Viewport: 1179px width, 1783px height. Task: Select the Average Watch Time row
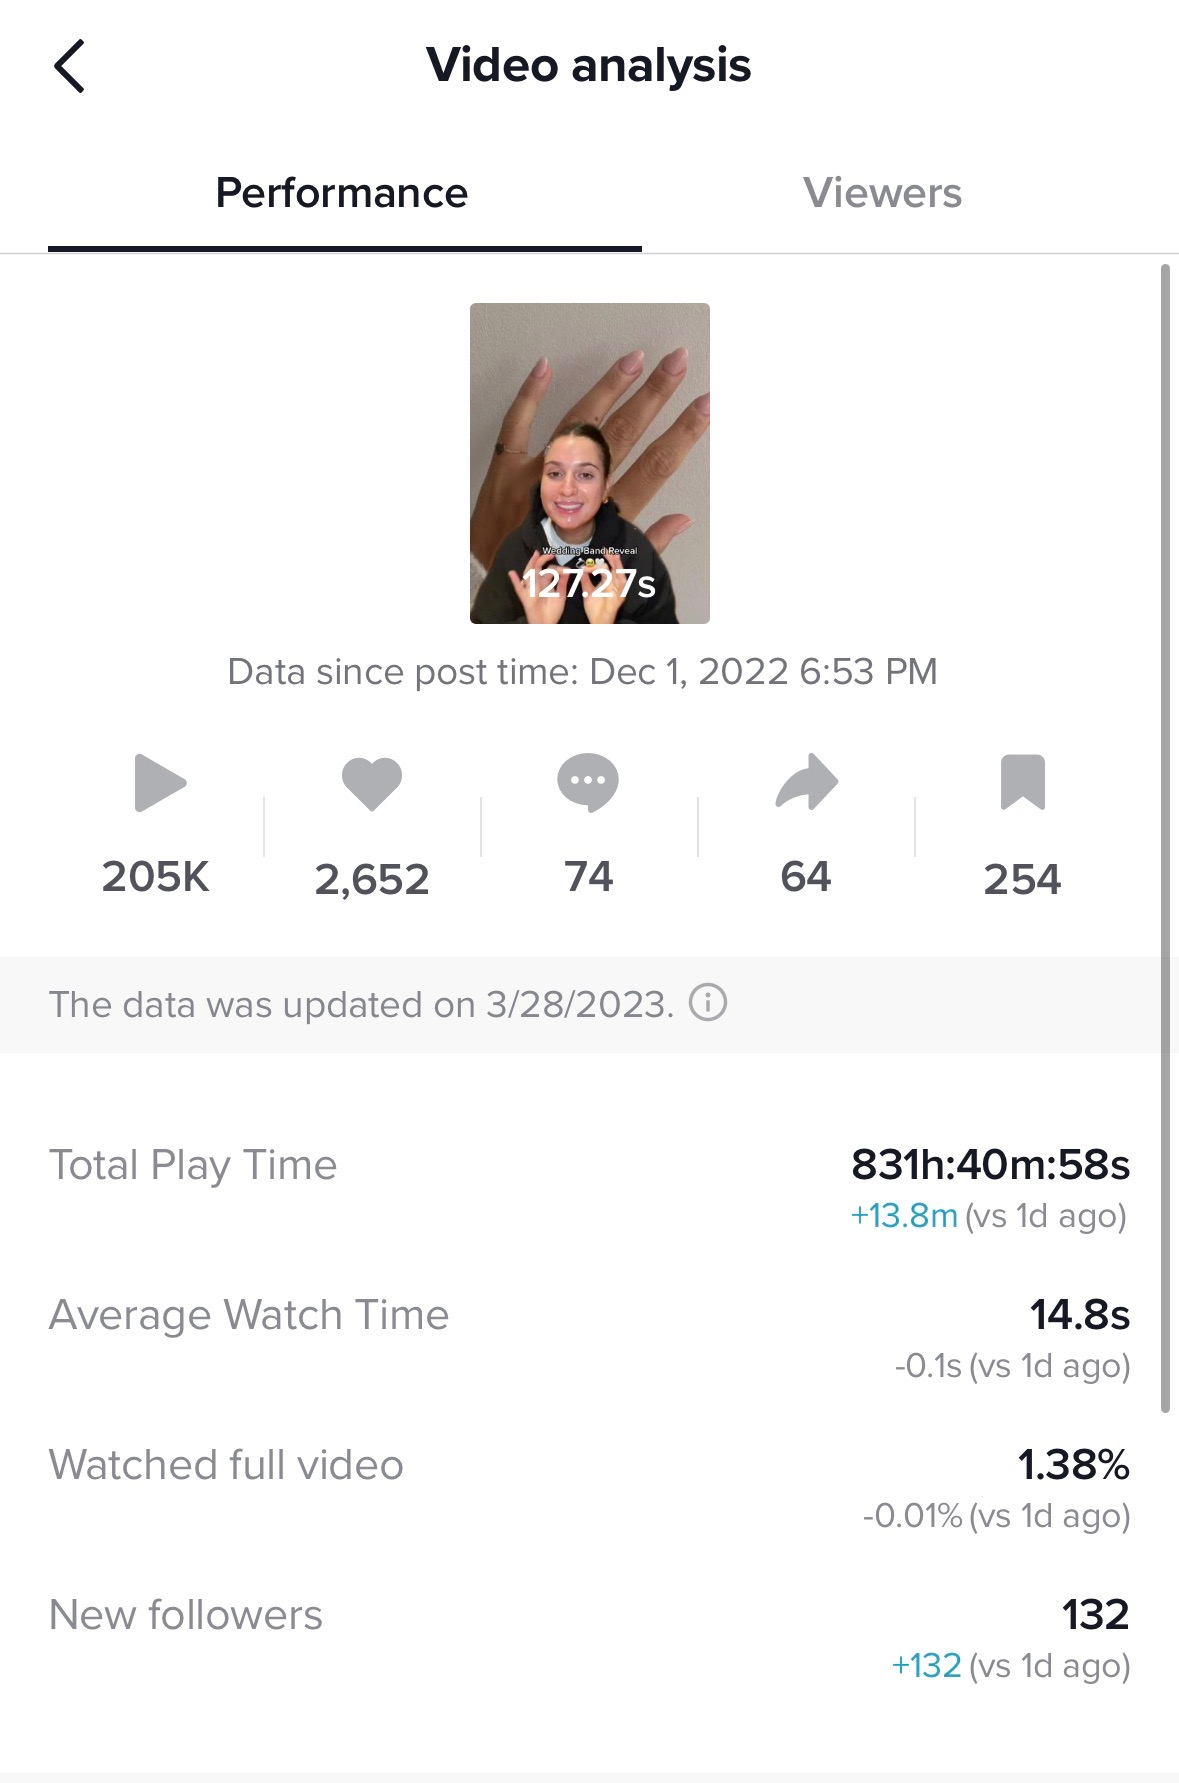[x=589, y=1338]
